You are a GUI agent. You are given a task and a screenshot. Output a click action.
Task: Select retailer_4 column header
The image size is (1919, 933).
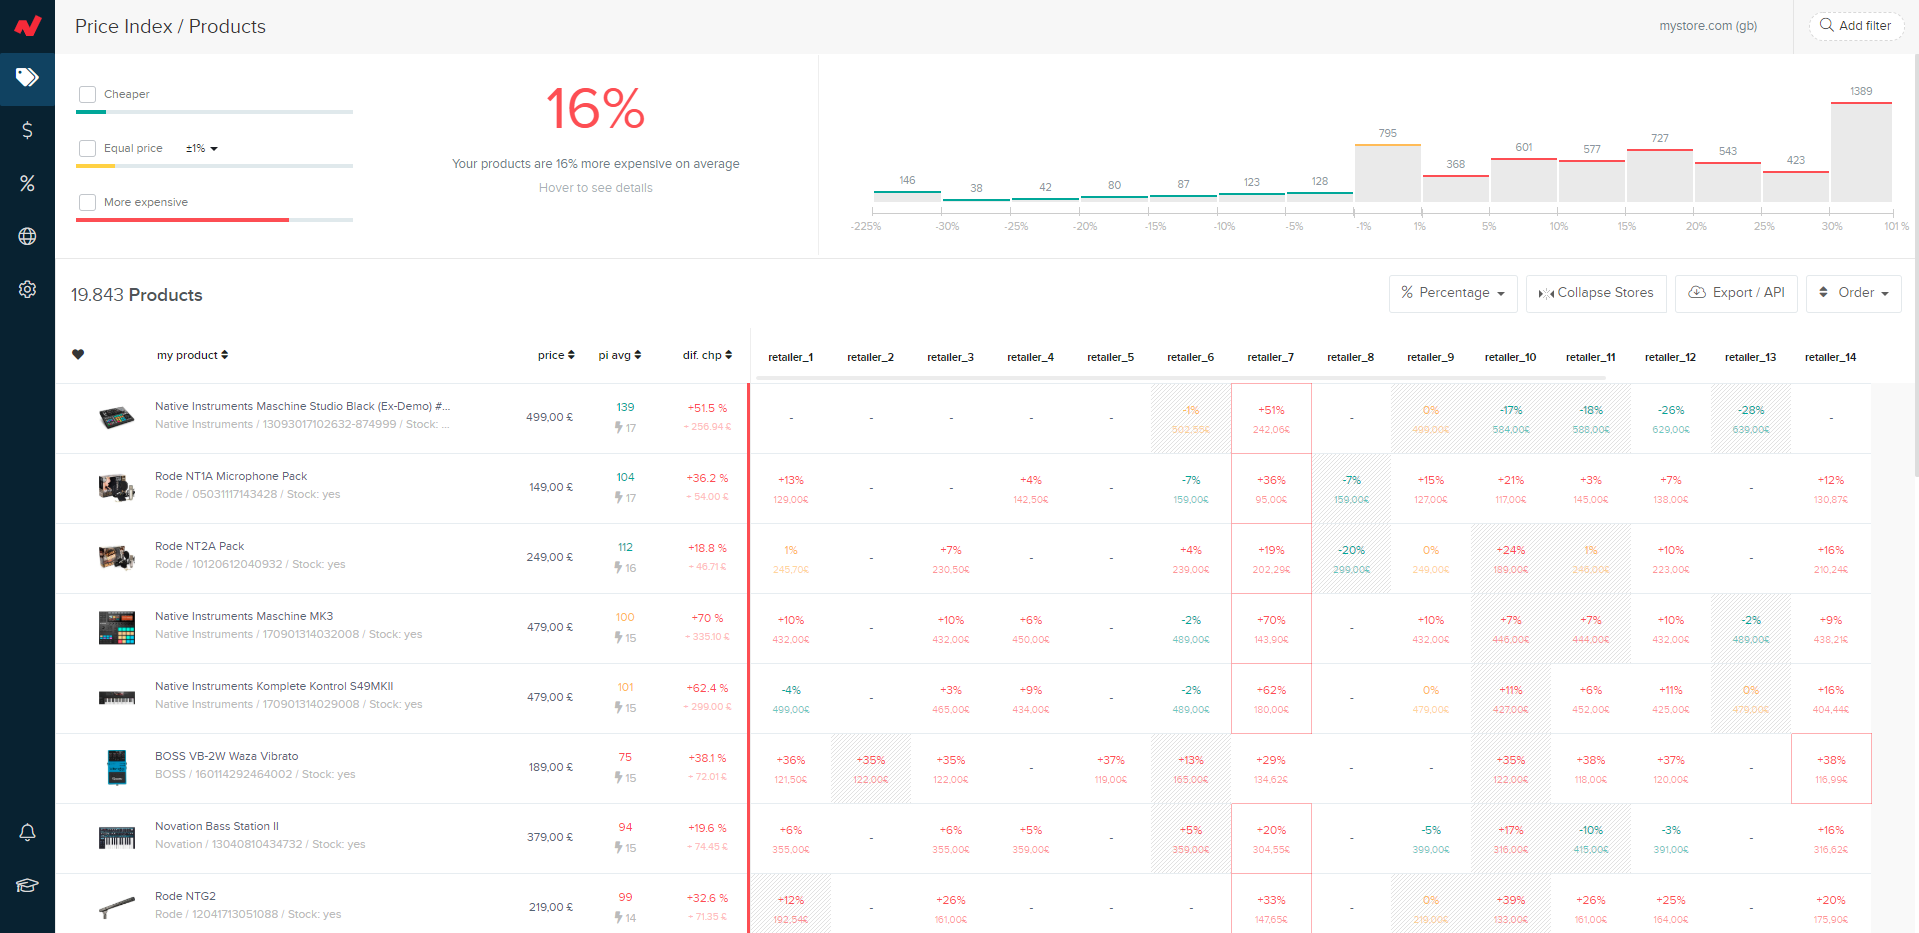click(1030, 357)
